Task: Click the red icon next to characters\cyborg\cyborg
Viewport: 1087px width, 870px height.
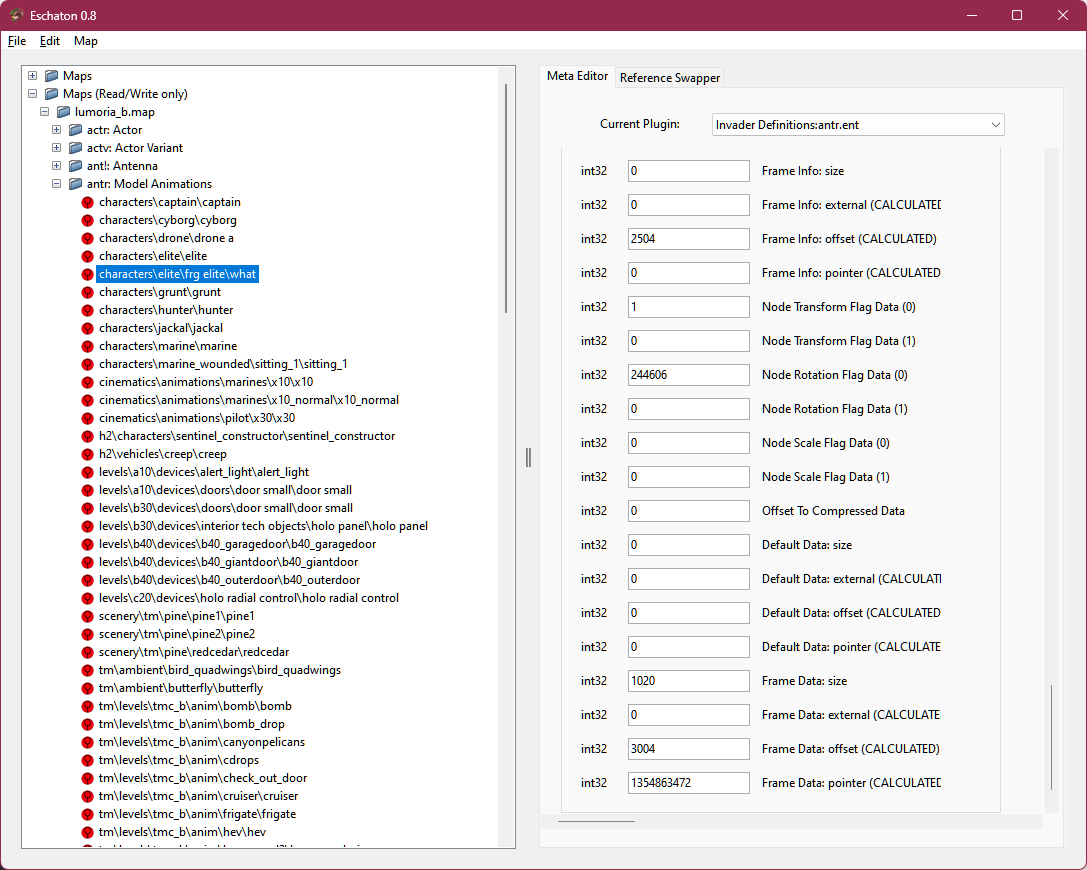Action: pos(89,220)
